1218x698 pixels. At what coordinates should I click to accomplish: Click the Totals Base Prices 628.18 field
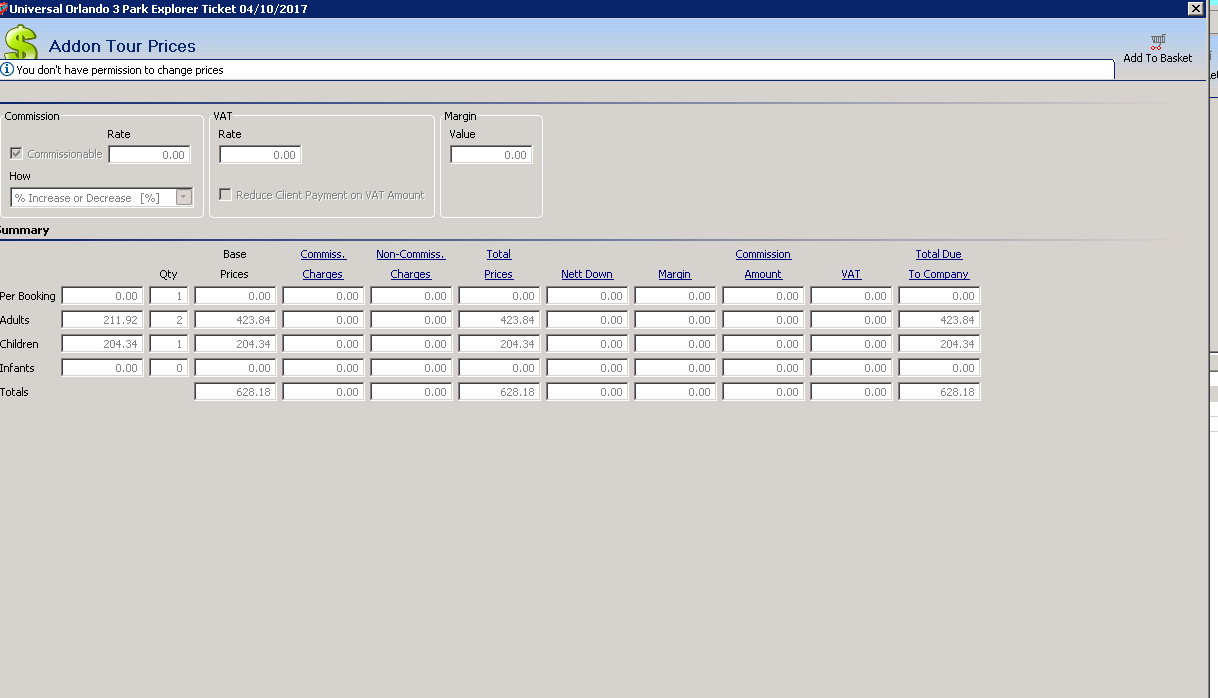(235, 392)
